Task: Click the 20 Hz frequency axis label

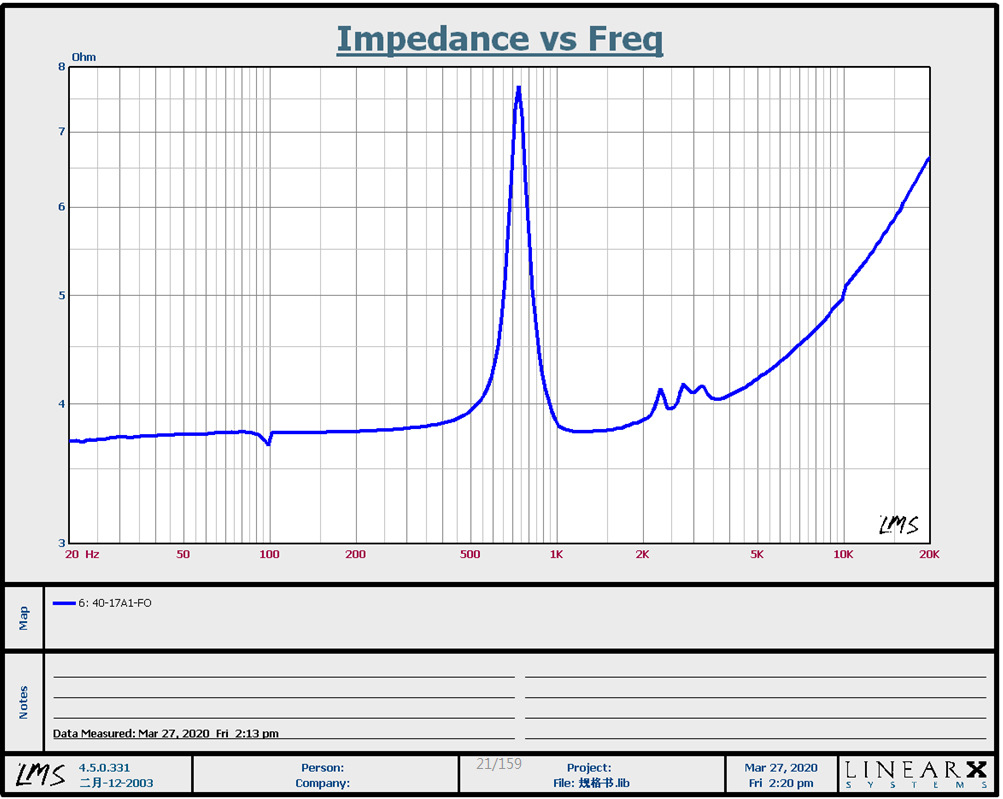Action: coord(82,554)
